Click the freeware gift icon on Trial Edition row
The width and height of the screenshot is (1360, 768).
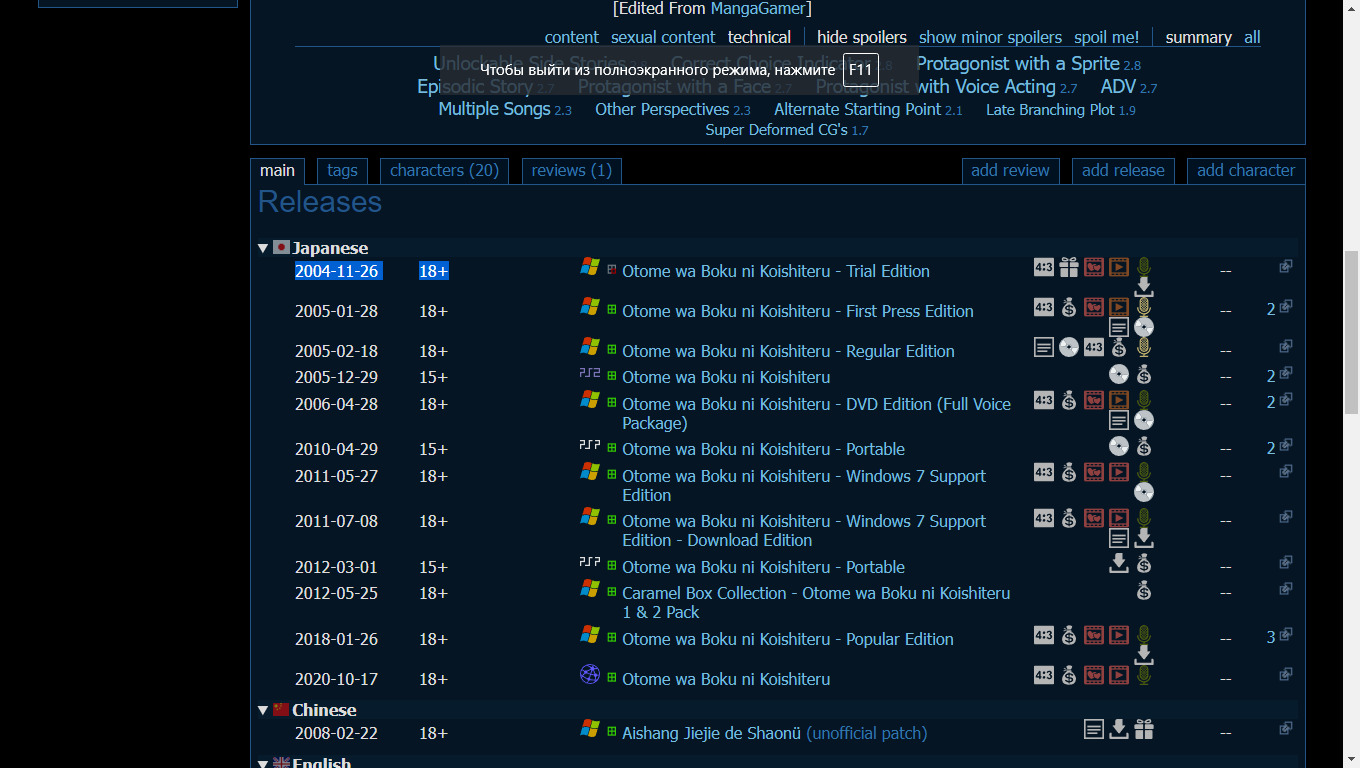pos(1069,267)
